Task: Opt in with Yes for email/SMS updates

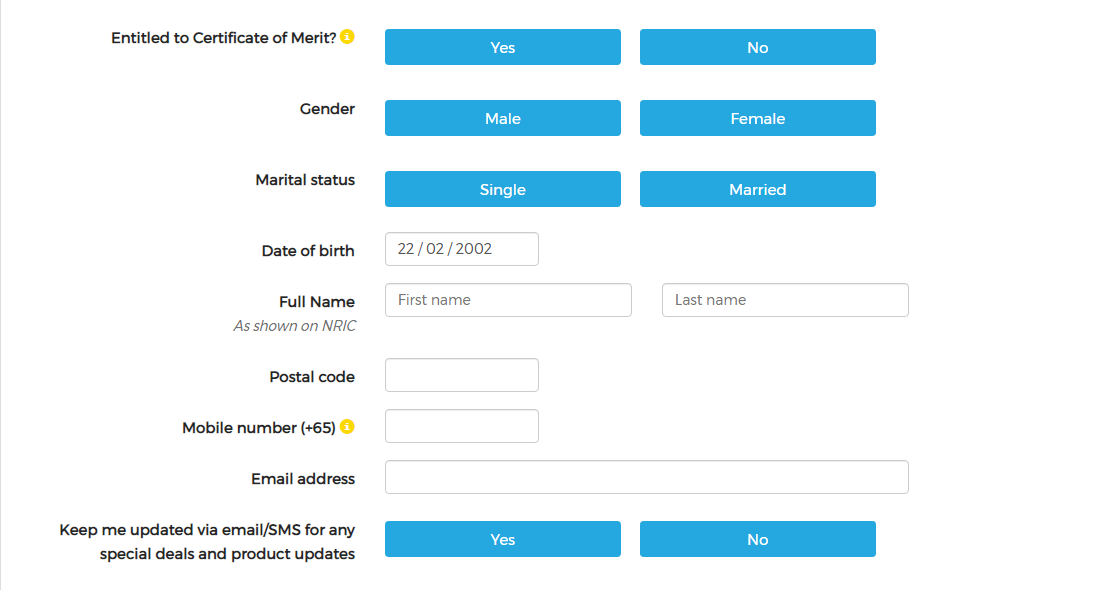Action: click(503, 539)
